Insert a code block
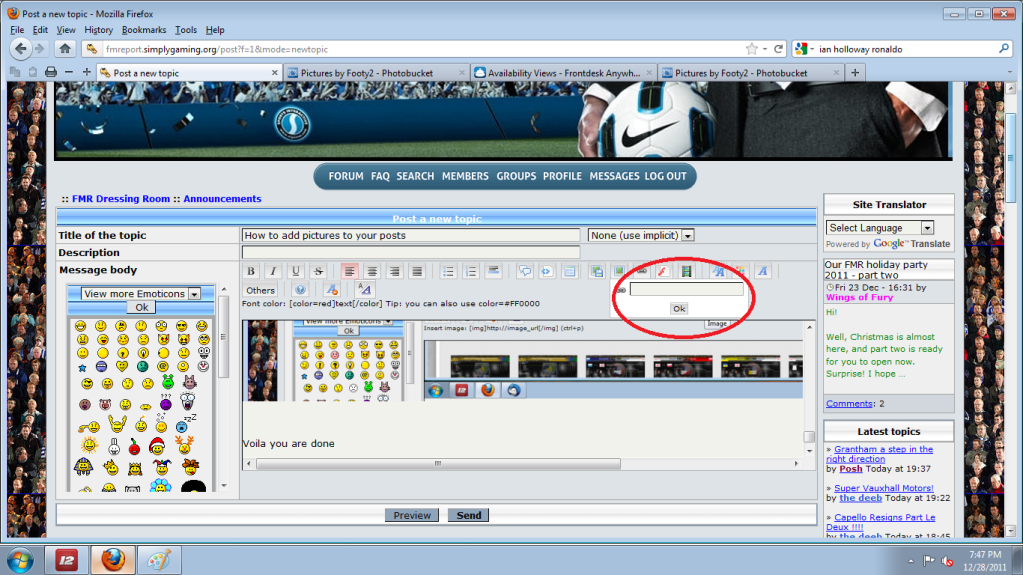This screenshot has width=1023, height=575. click(x=547, y=272)
